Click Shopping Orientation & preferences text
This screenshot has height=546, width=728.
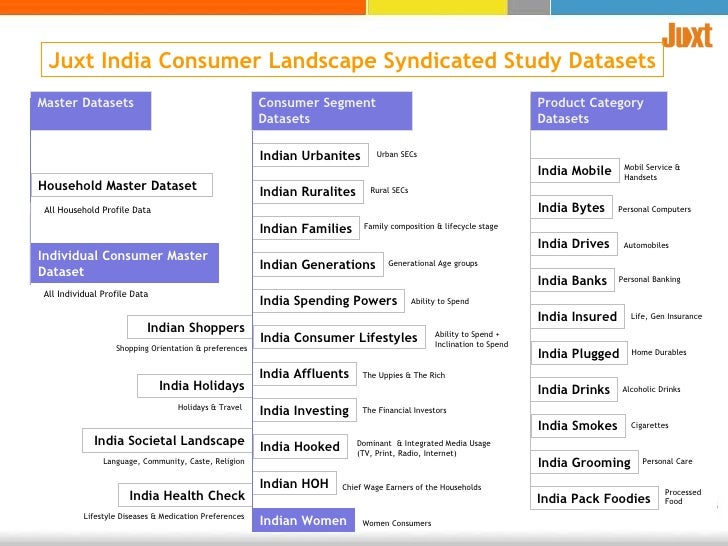tap(182, 348)
